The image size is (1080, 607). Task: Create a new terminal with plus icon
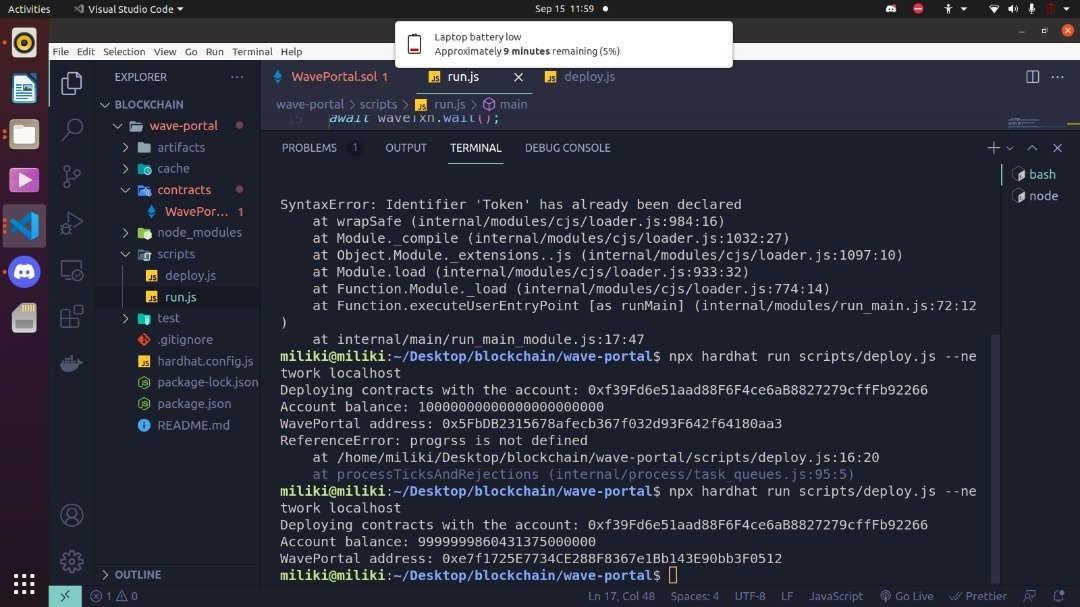coord(993,147)
